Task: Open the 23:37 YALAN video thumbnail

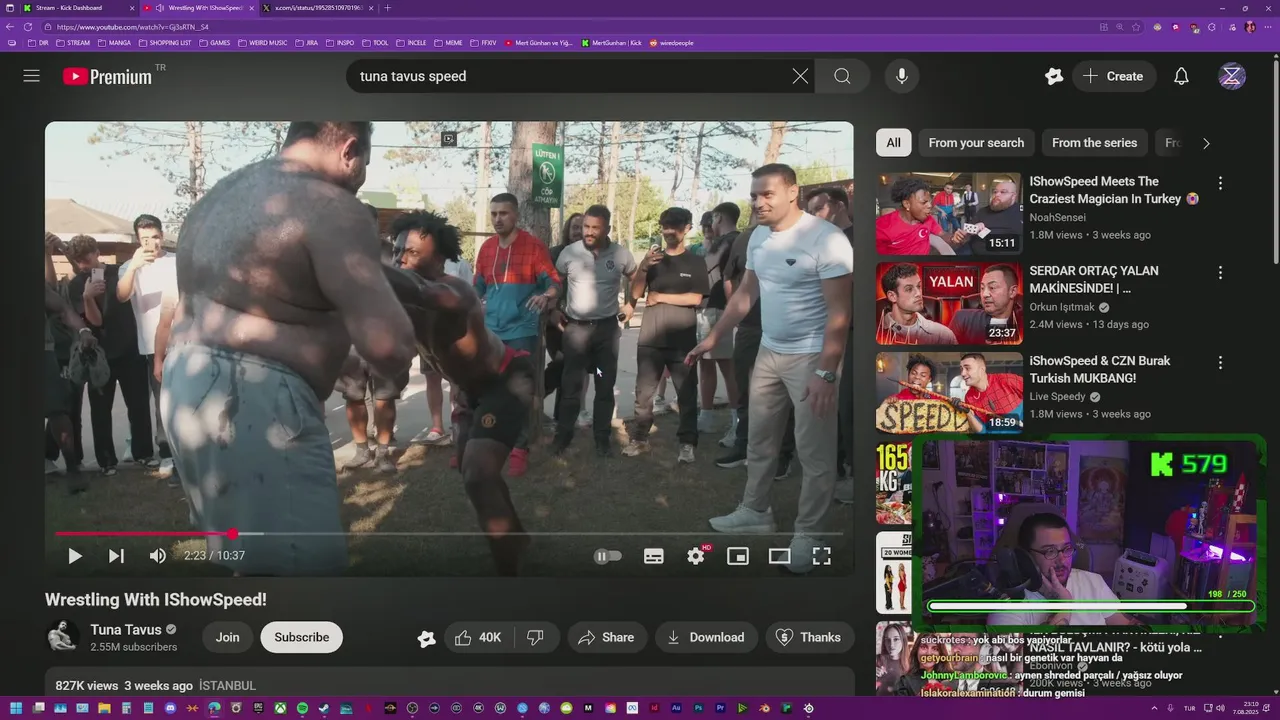Action: [949, 304]
